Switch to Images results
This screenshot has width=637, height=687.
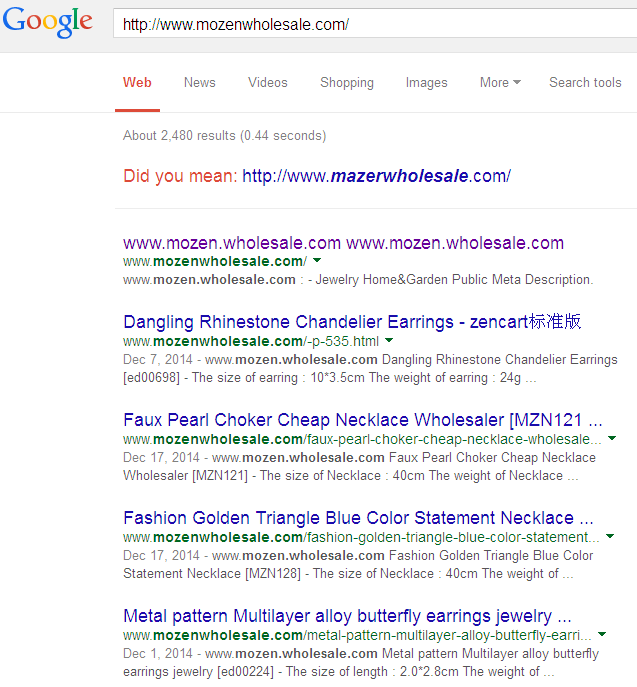[426, 82]
